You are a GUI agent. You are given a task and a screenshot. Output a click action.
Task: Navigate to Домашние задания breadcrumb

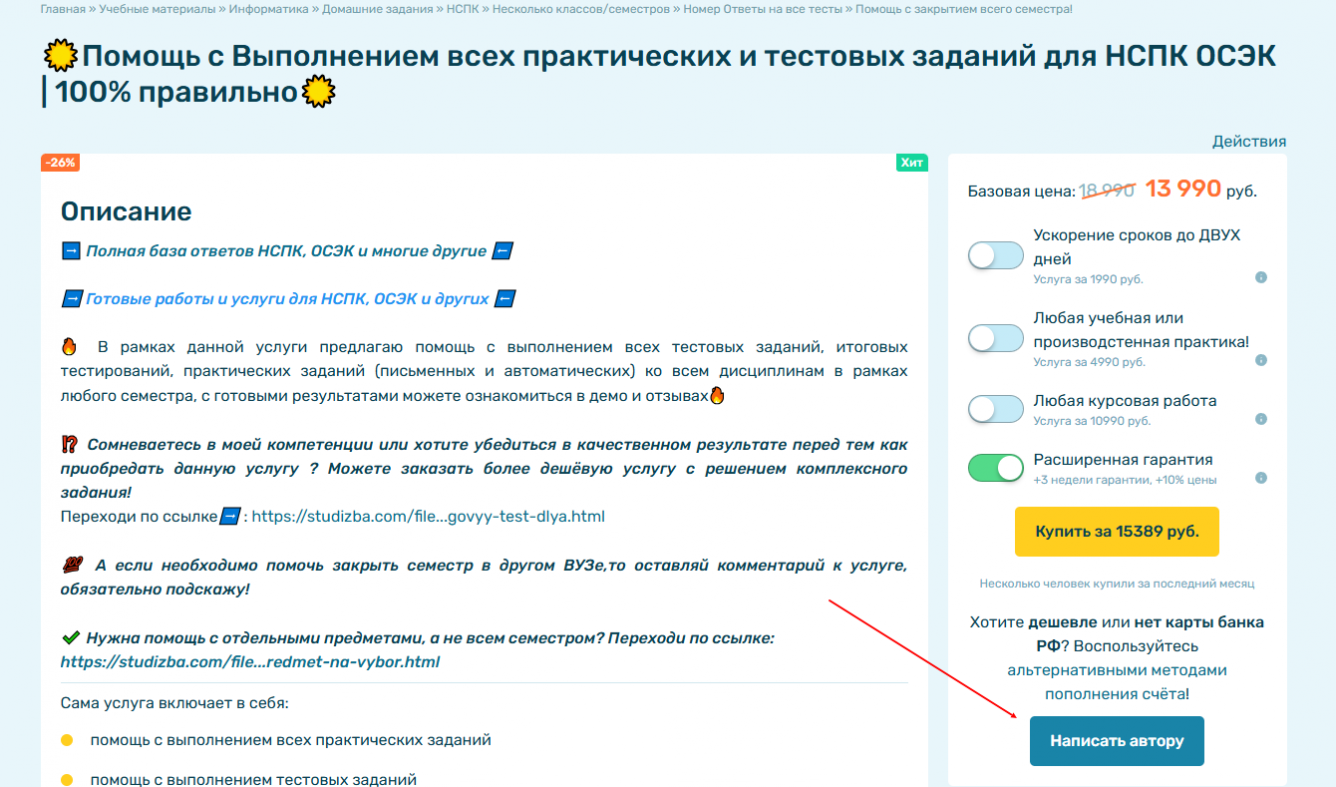(x=378, y=9)
